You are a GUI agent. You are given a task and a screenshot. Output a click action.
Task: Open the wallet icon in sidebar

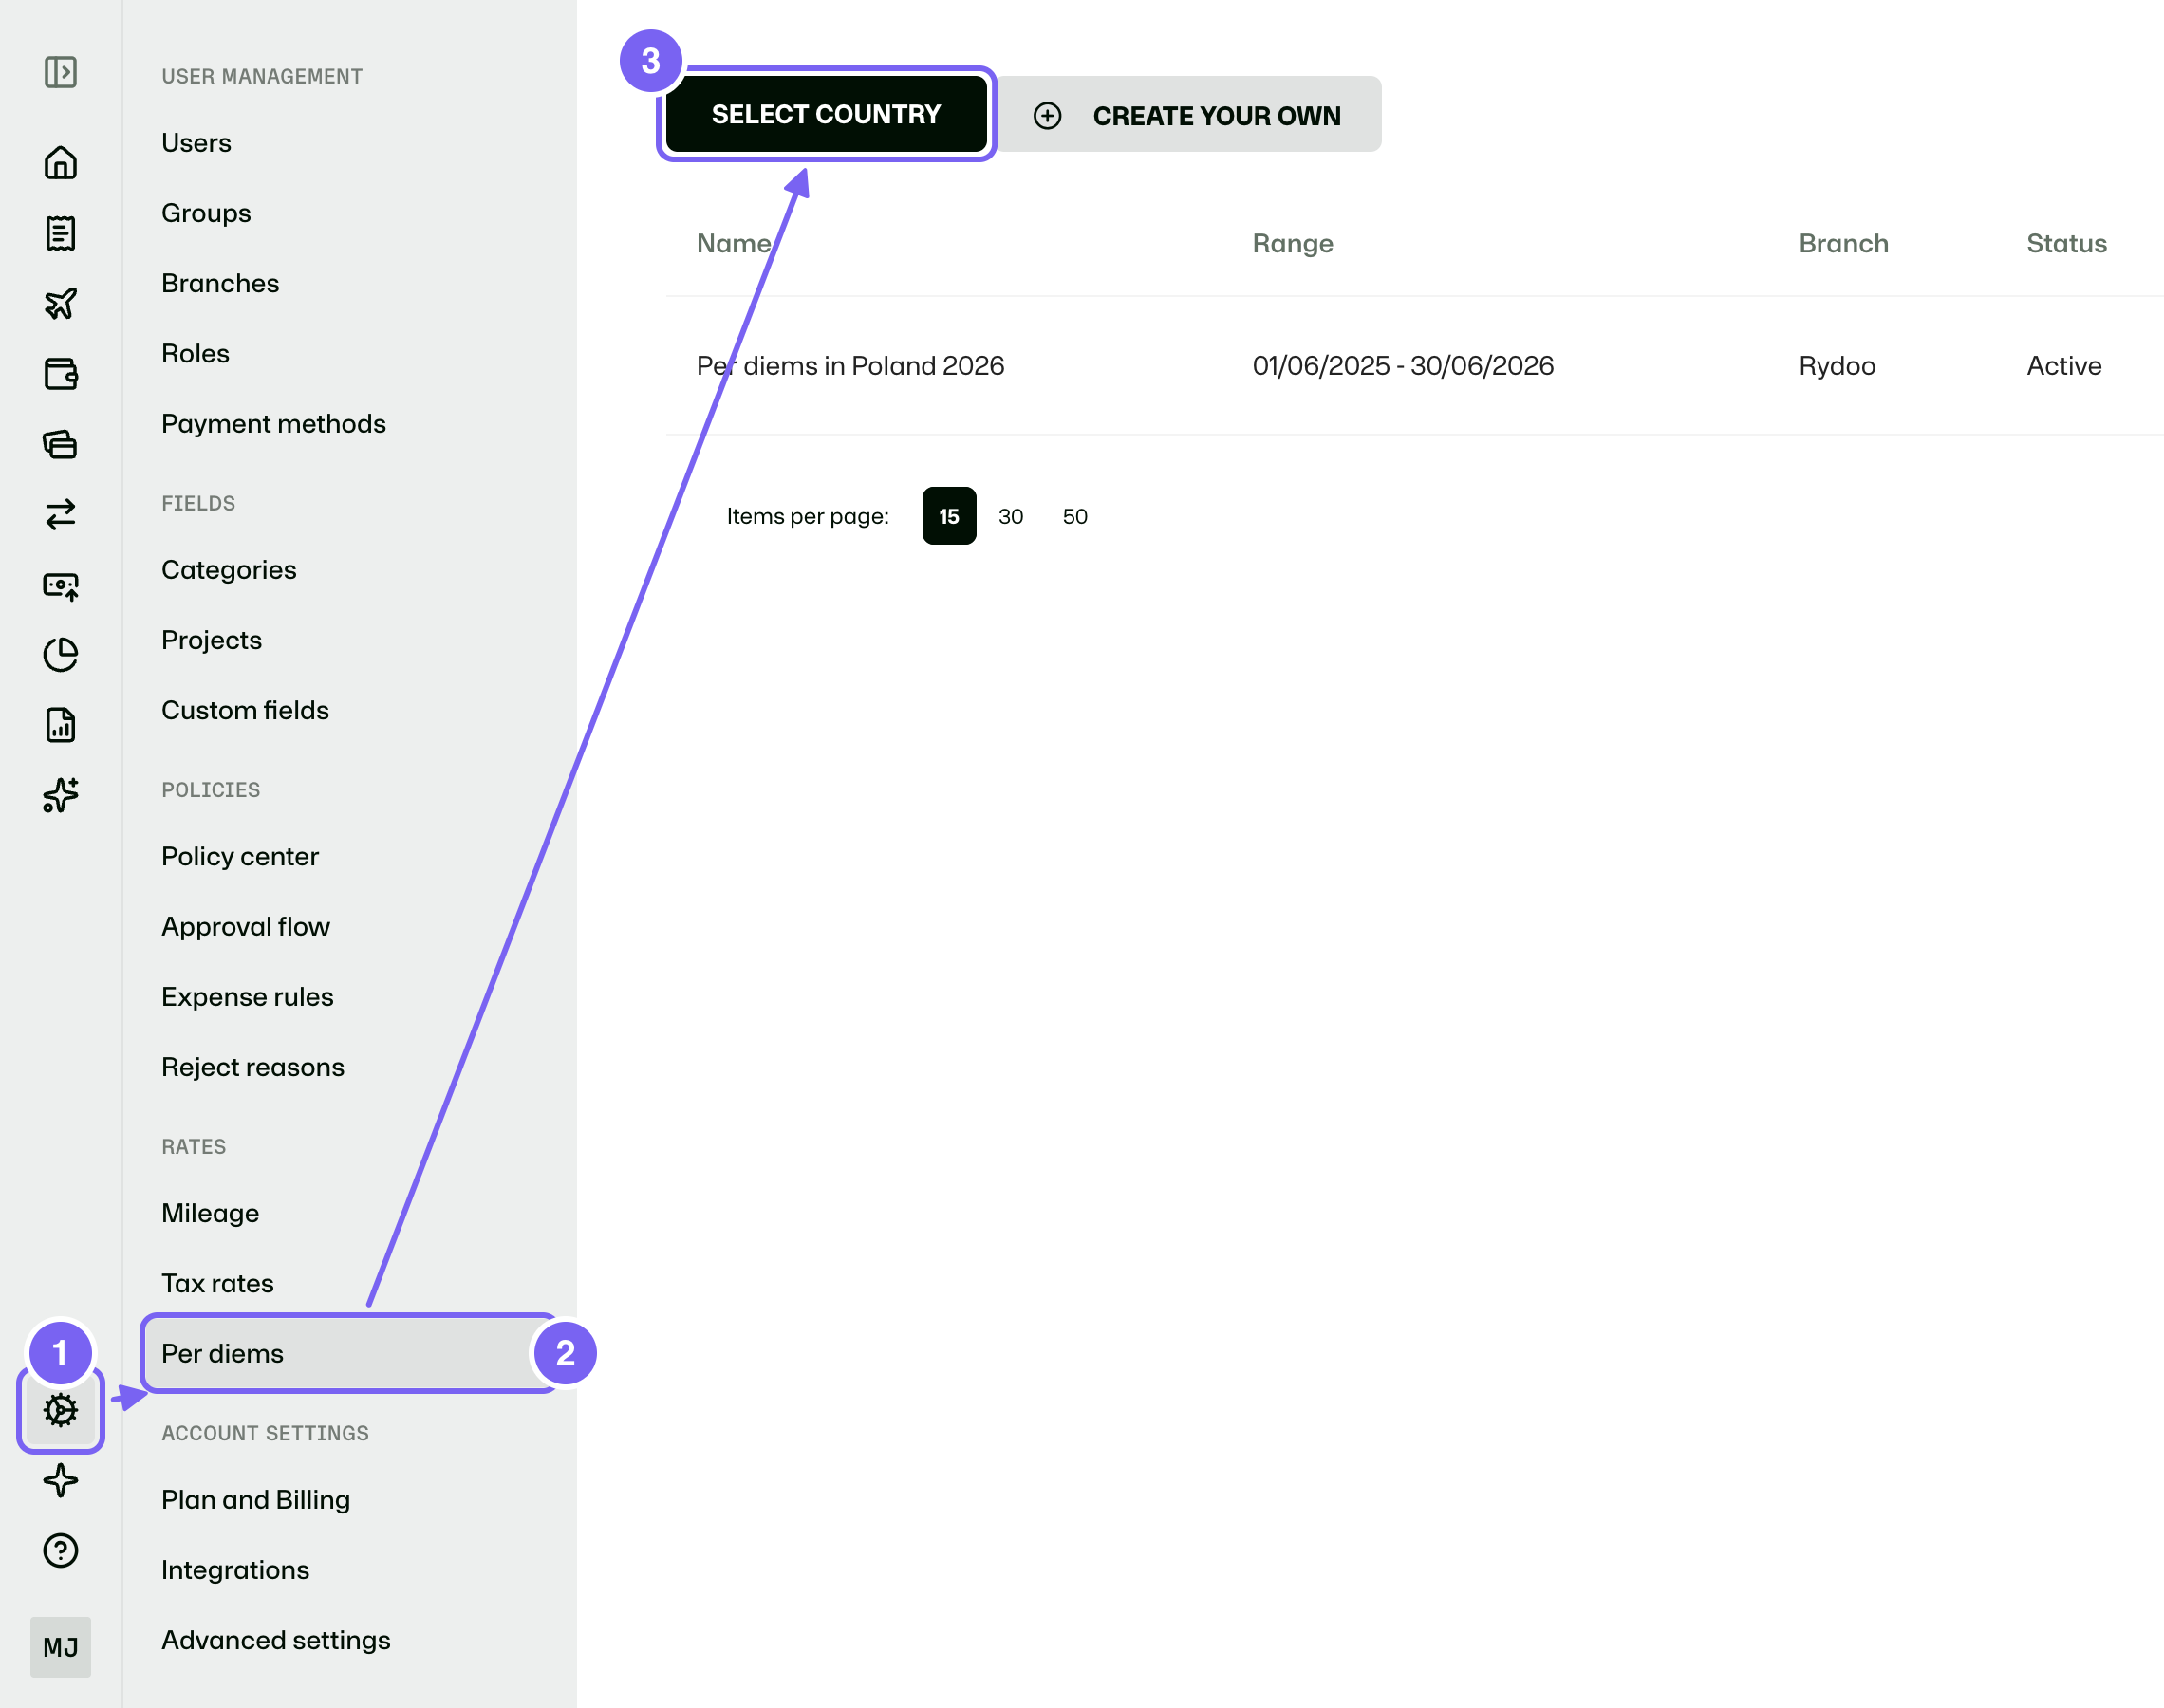click(60, 374)
